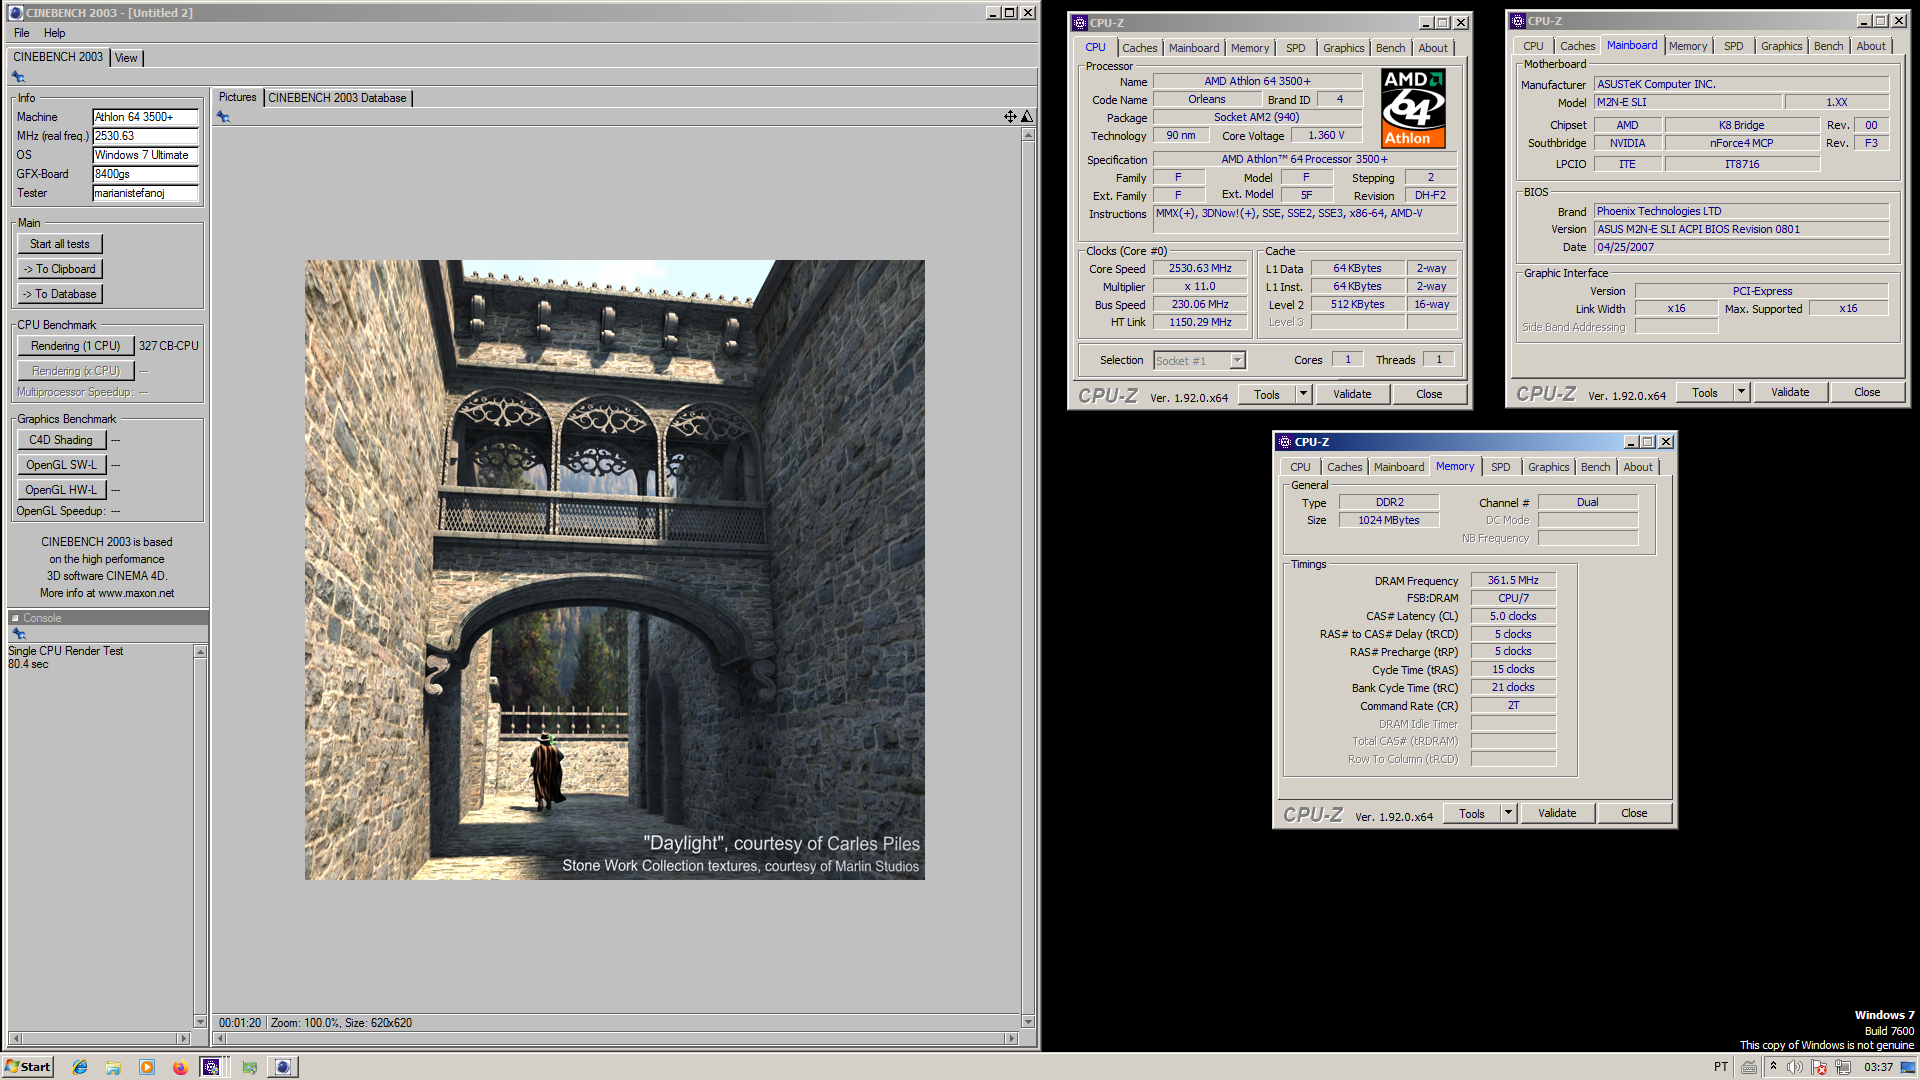Screen dimensions: 1920x1080
Task: Open Graphics tab in CPU-Z Mainboard window
Action: click(1781, 46)
